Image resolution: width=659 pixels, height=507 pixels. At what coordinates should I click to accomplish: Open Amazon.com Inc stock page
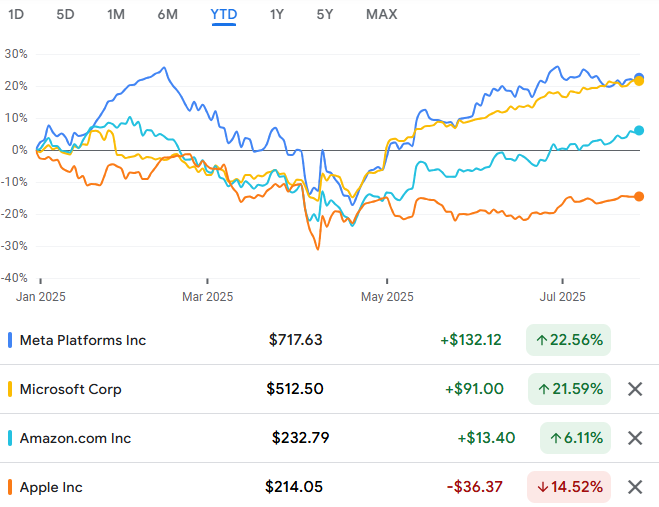pos(75,438)
